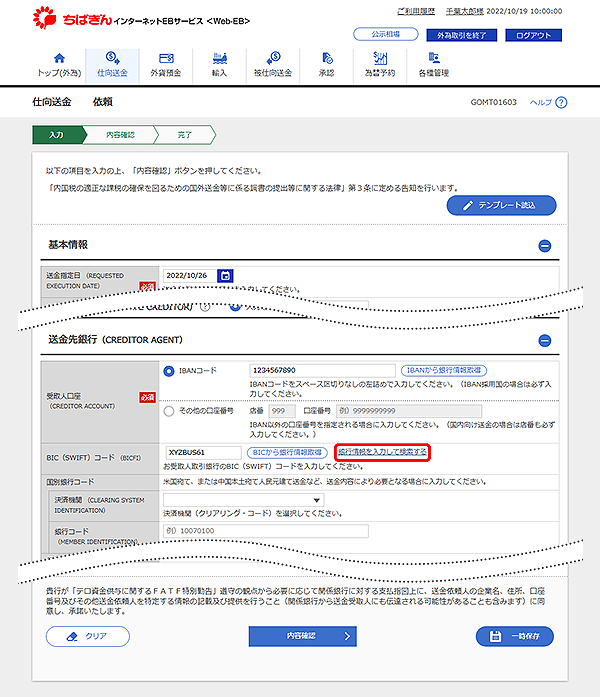Screen dimensions: 600x697
Task: Open the 各種管理 menu icon
Action: click(434, 58)
